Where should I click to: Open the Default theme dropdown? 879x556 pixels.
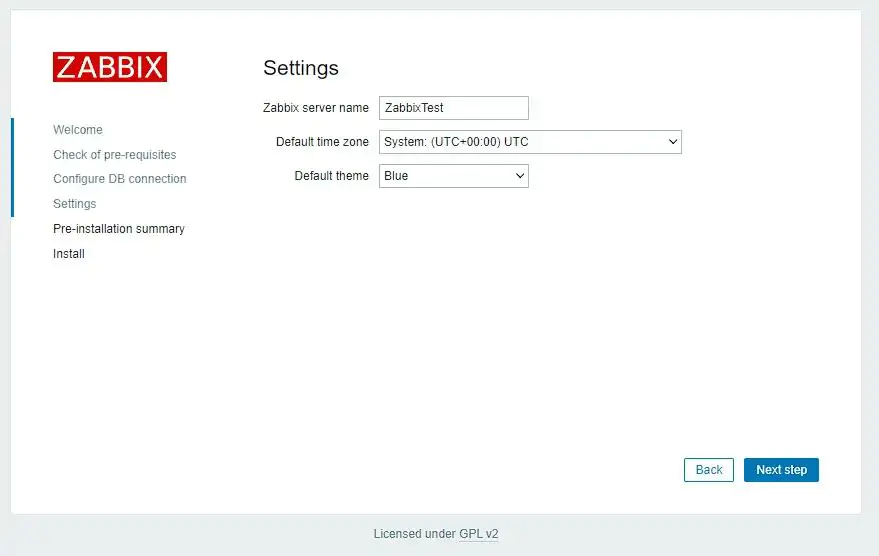[454, 176]
